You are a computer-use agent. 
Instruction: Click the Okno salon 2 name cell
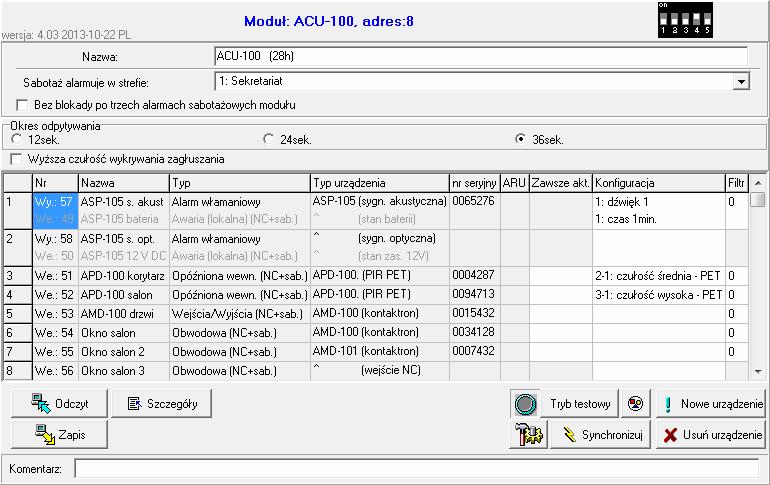tap(123, 352)
